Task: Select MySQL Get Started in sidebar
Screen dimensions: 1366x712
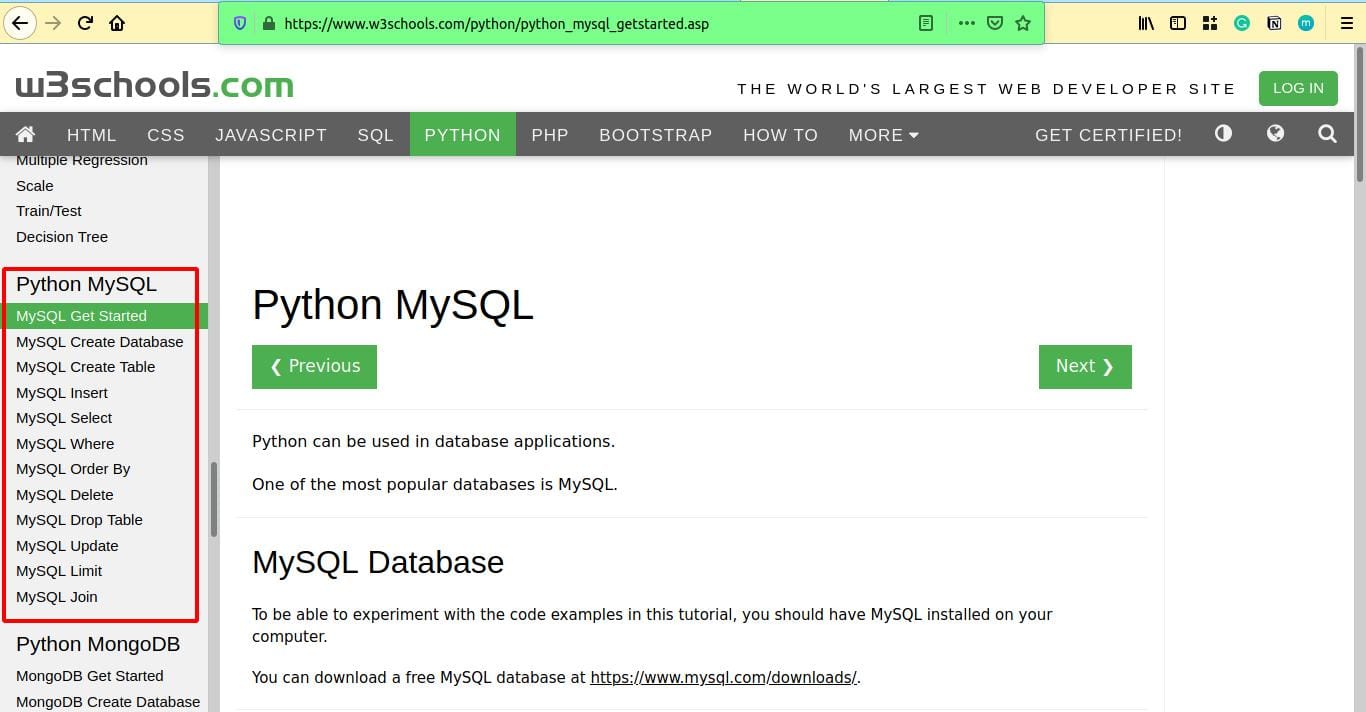Action: (104, 316)
